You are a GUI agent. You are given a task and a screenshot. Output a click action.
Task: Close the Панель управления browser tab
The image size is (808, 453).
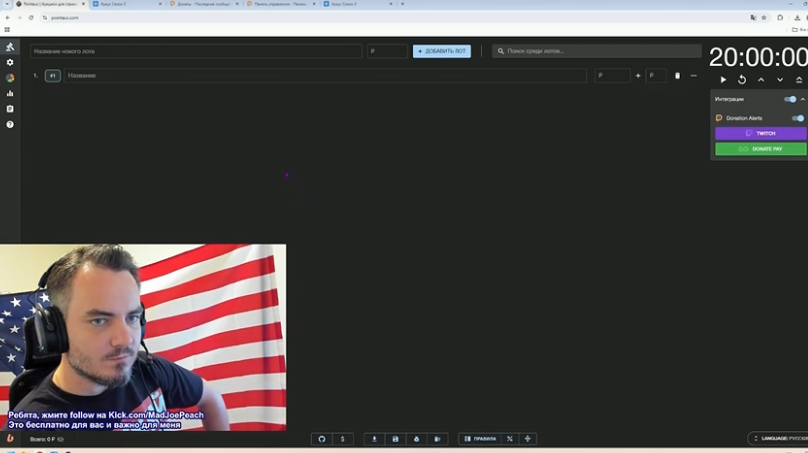click(314, 4)
